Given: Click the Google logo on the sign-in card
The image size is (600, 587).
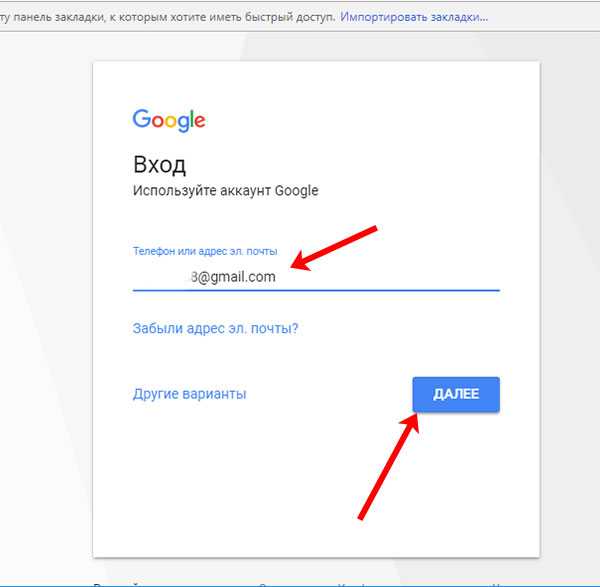Looking at the screenshot, I should pyautogui.click(x=169, y=120).
